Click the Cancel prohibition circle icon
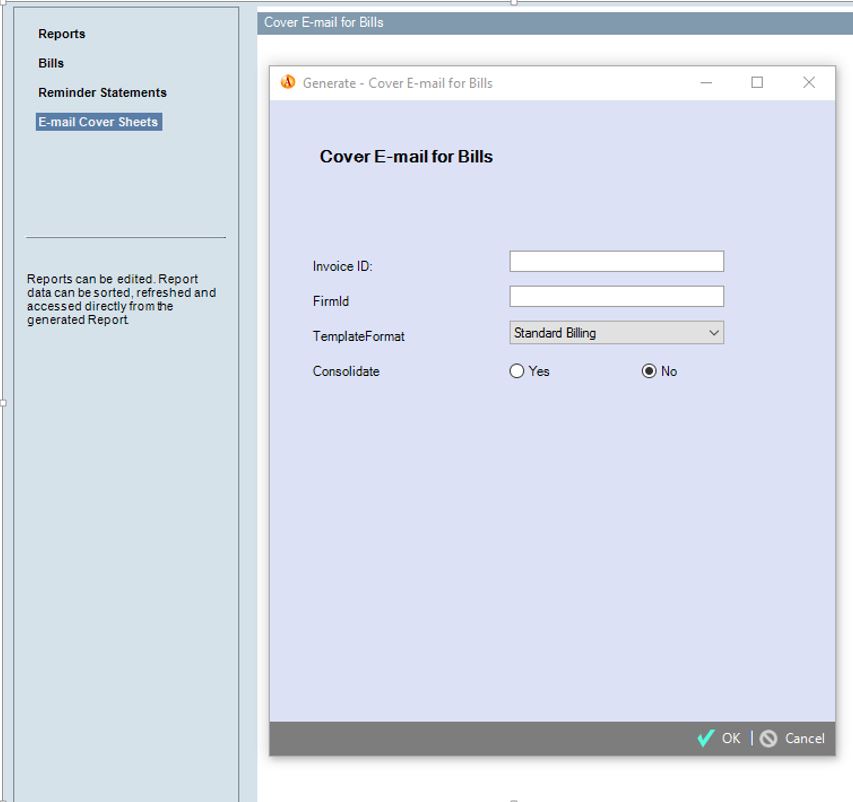Viewport: 853px width, 802px height. click(768, 738)
